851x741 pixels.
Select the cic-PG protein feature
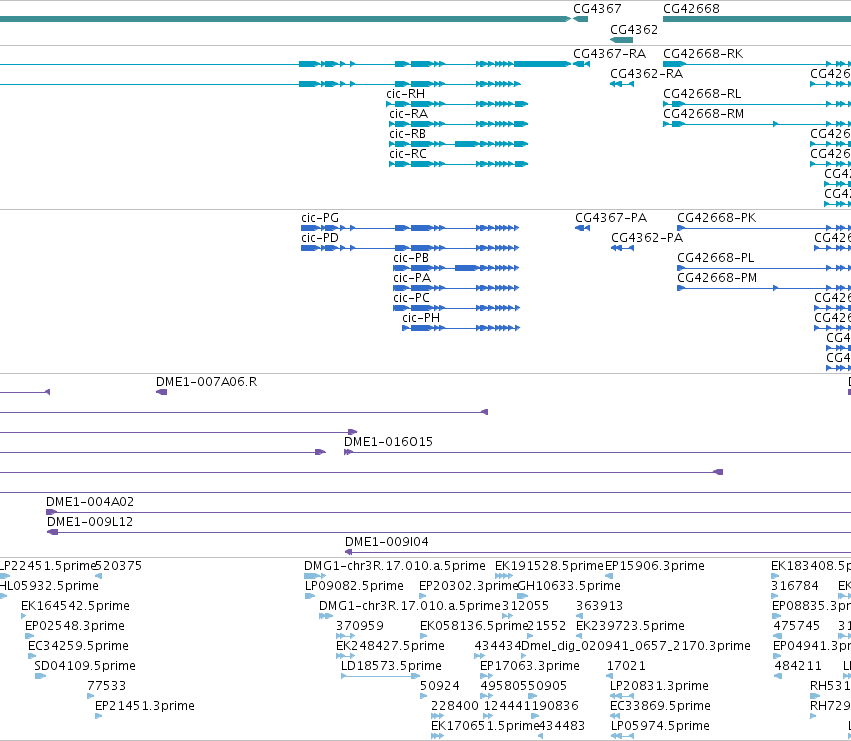(410, 228)
